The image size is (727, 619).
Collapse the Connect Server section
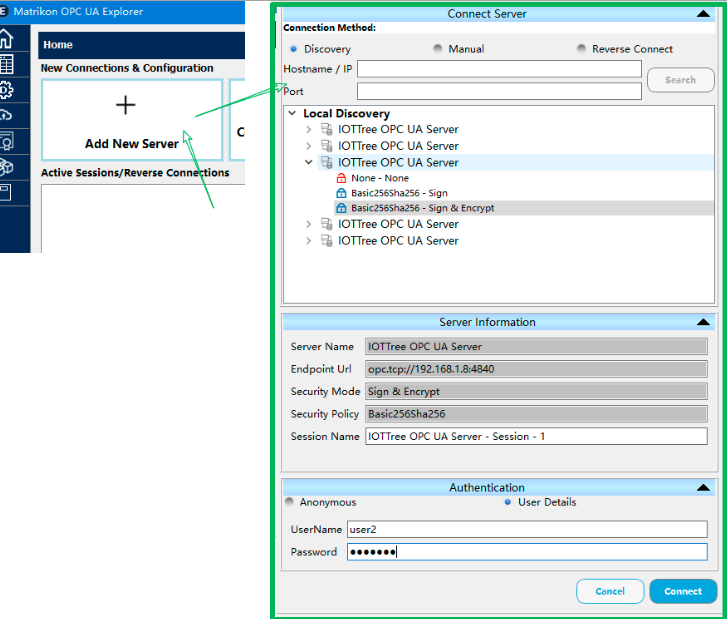coord(703,14)
